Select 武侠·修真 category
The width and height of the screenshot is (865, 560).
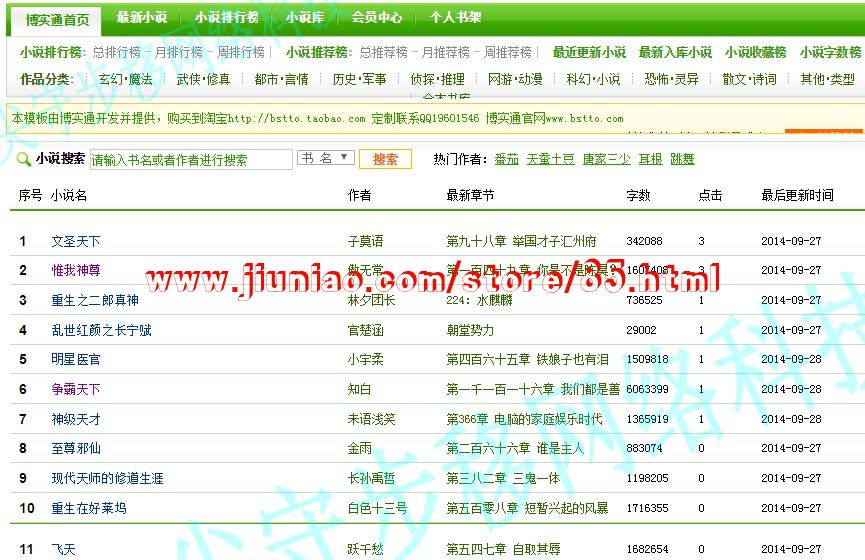[203, 79]
